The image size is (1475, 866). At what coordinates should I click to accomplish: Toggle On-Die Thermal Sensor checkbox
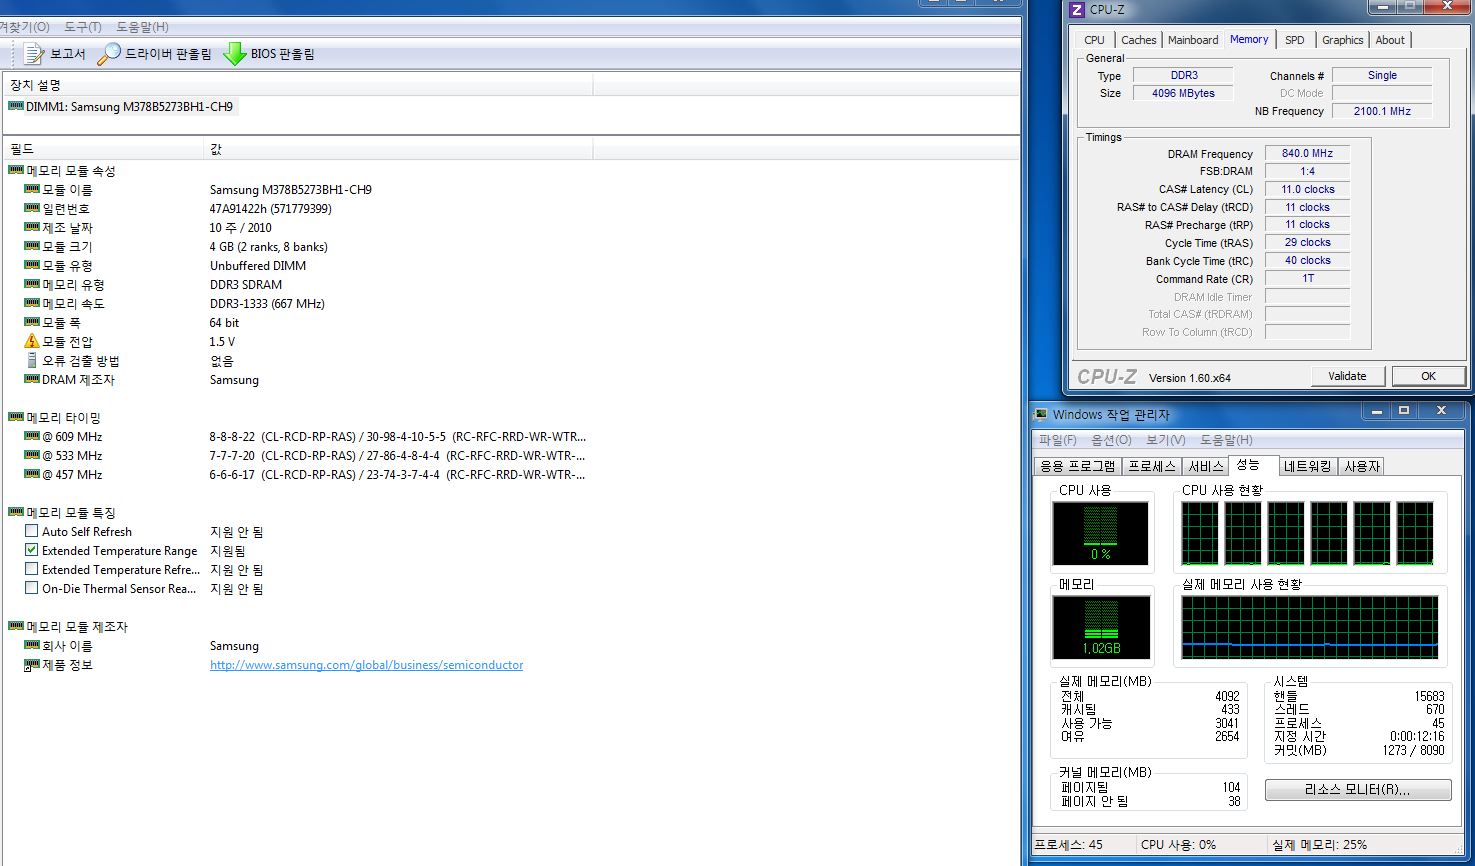32,588
